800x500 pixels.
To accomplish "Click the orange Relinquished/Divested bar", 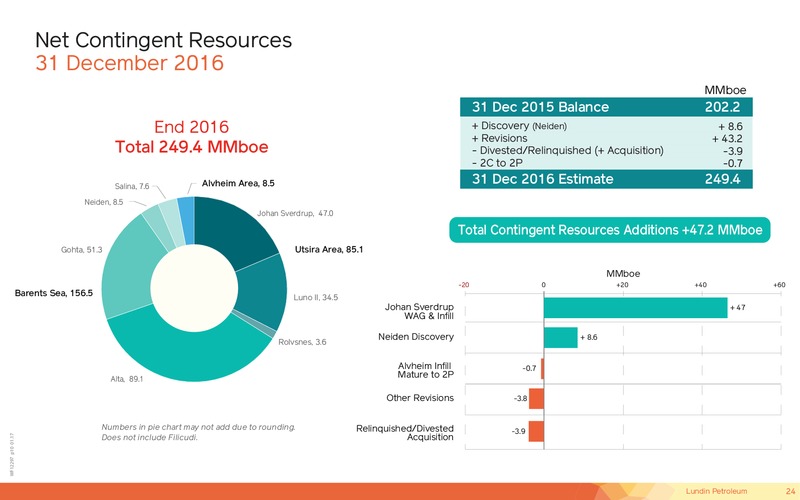I will click(536, 431).
